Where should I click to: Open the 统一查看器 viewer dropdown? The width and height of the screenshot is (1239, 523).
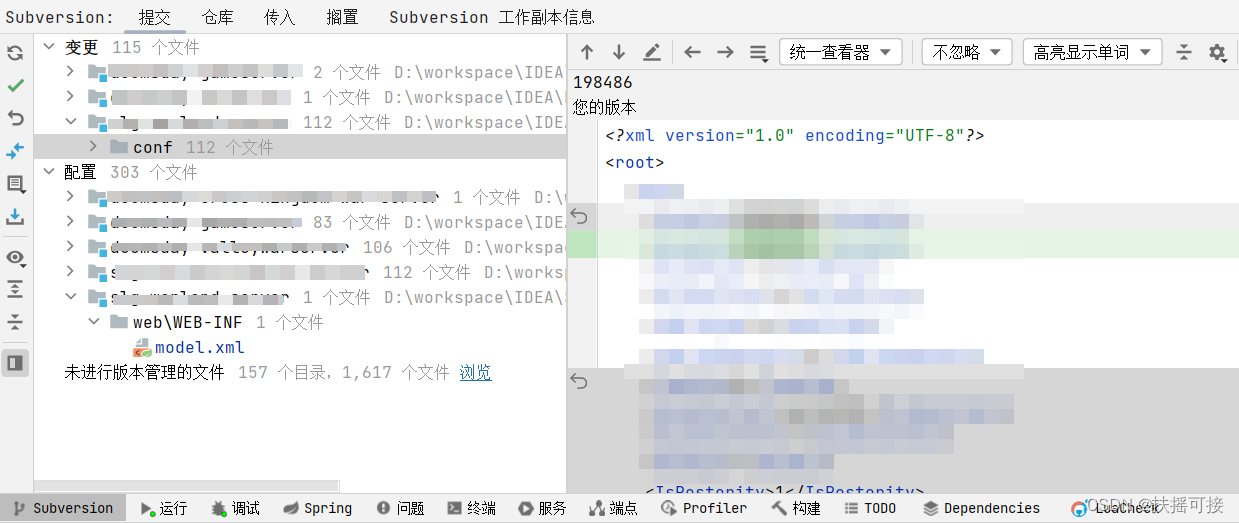[x=840, y=52]
